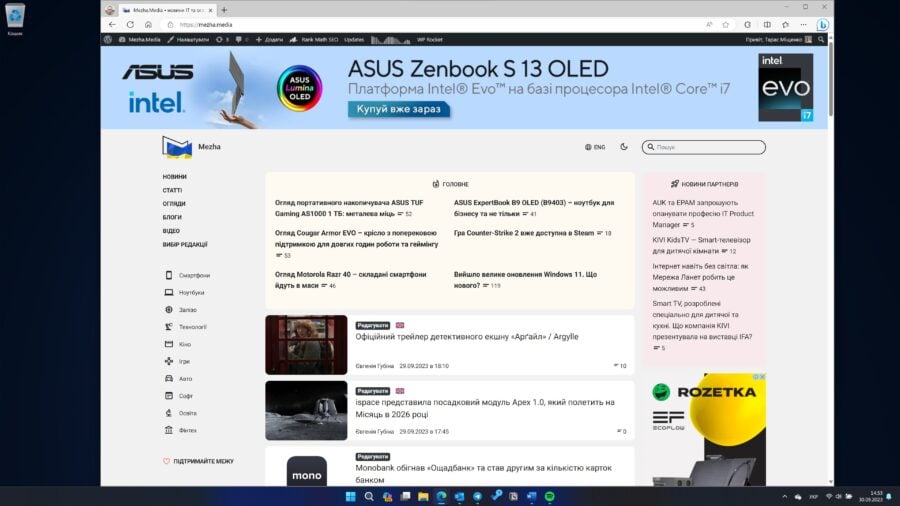Open the WP Rocket admin menu
Screen dimensions: 900x506
(429, 40)
